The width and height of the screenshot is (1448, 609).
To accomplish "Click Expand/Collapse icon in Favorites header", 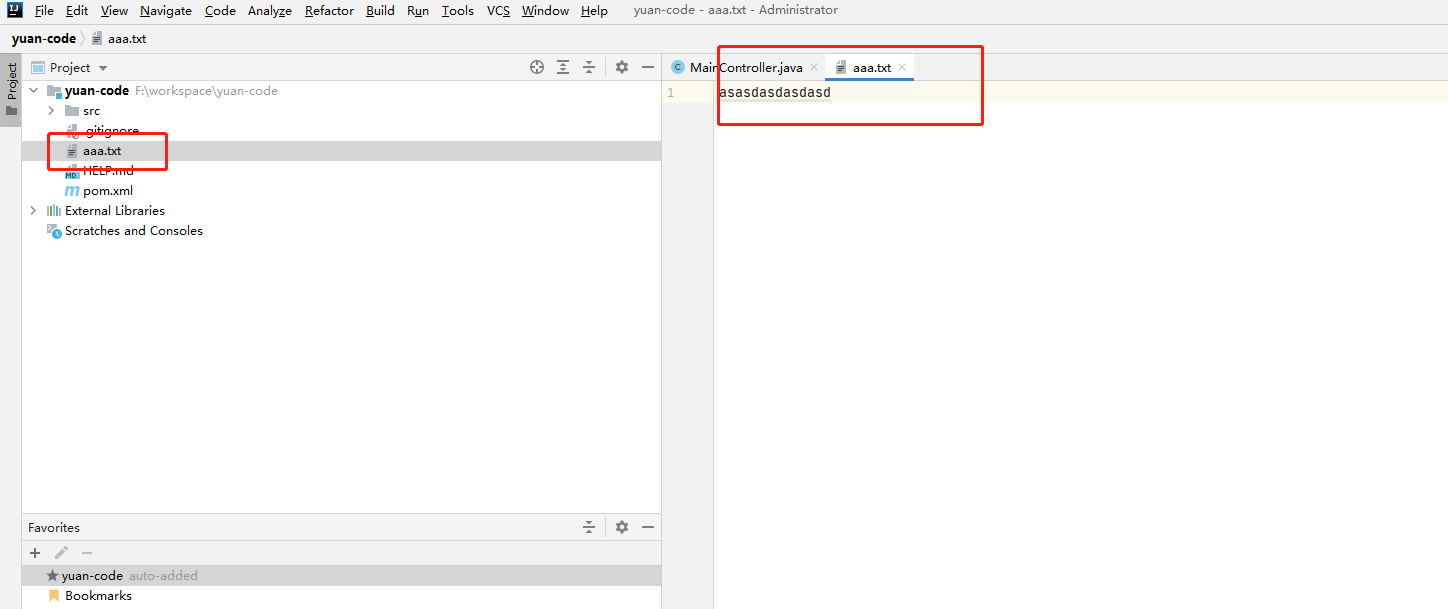I will 589,527.
